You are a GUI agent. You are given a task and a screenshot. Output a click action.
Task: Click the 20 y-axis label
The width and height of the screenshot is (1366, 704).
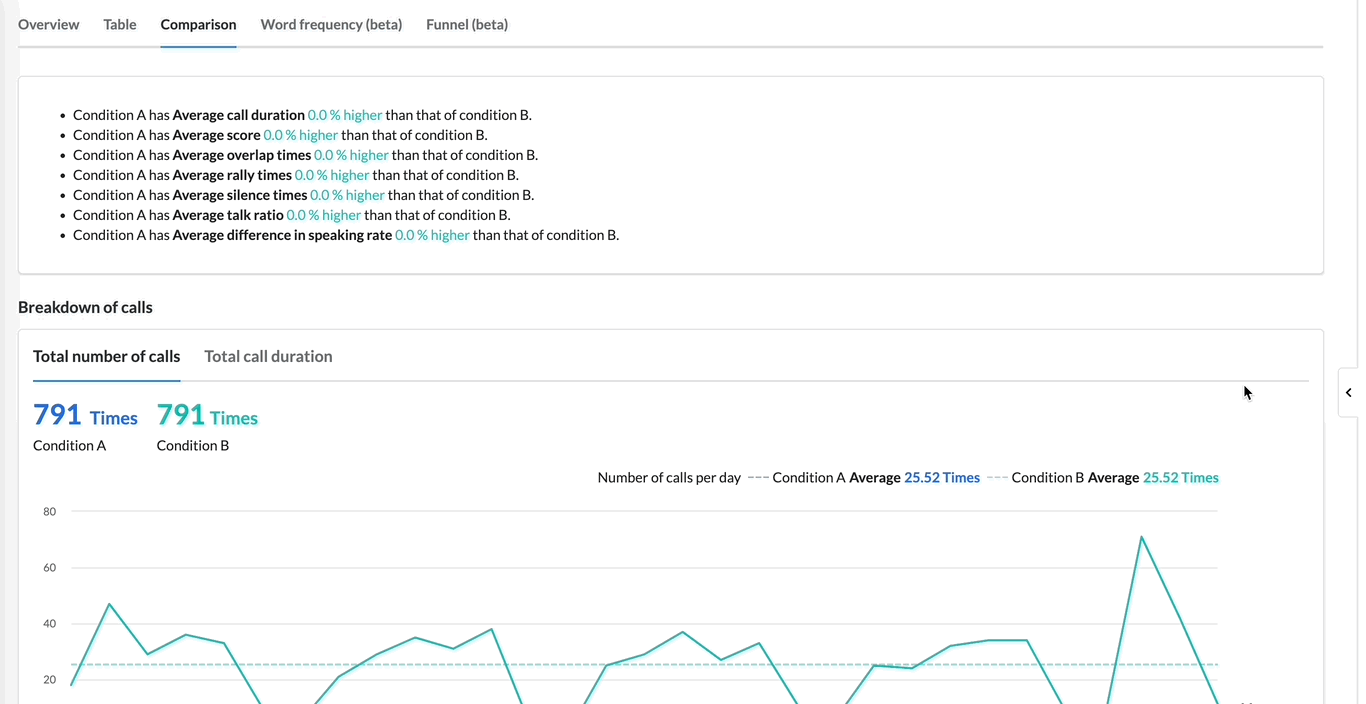pyautogui.click(x=49, y=680)
